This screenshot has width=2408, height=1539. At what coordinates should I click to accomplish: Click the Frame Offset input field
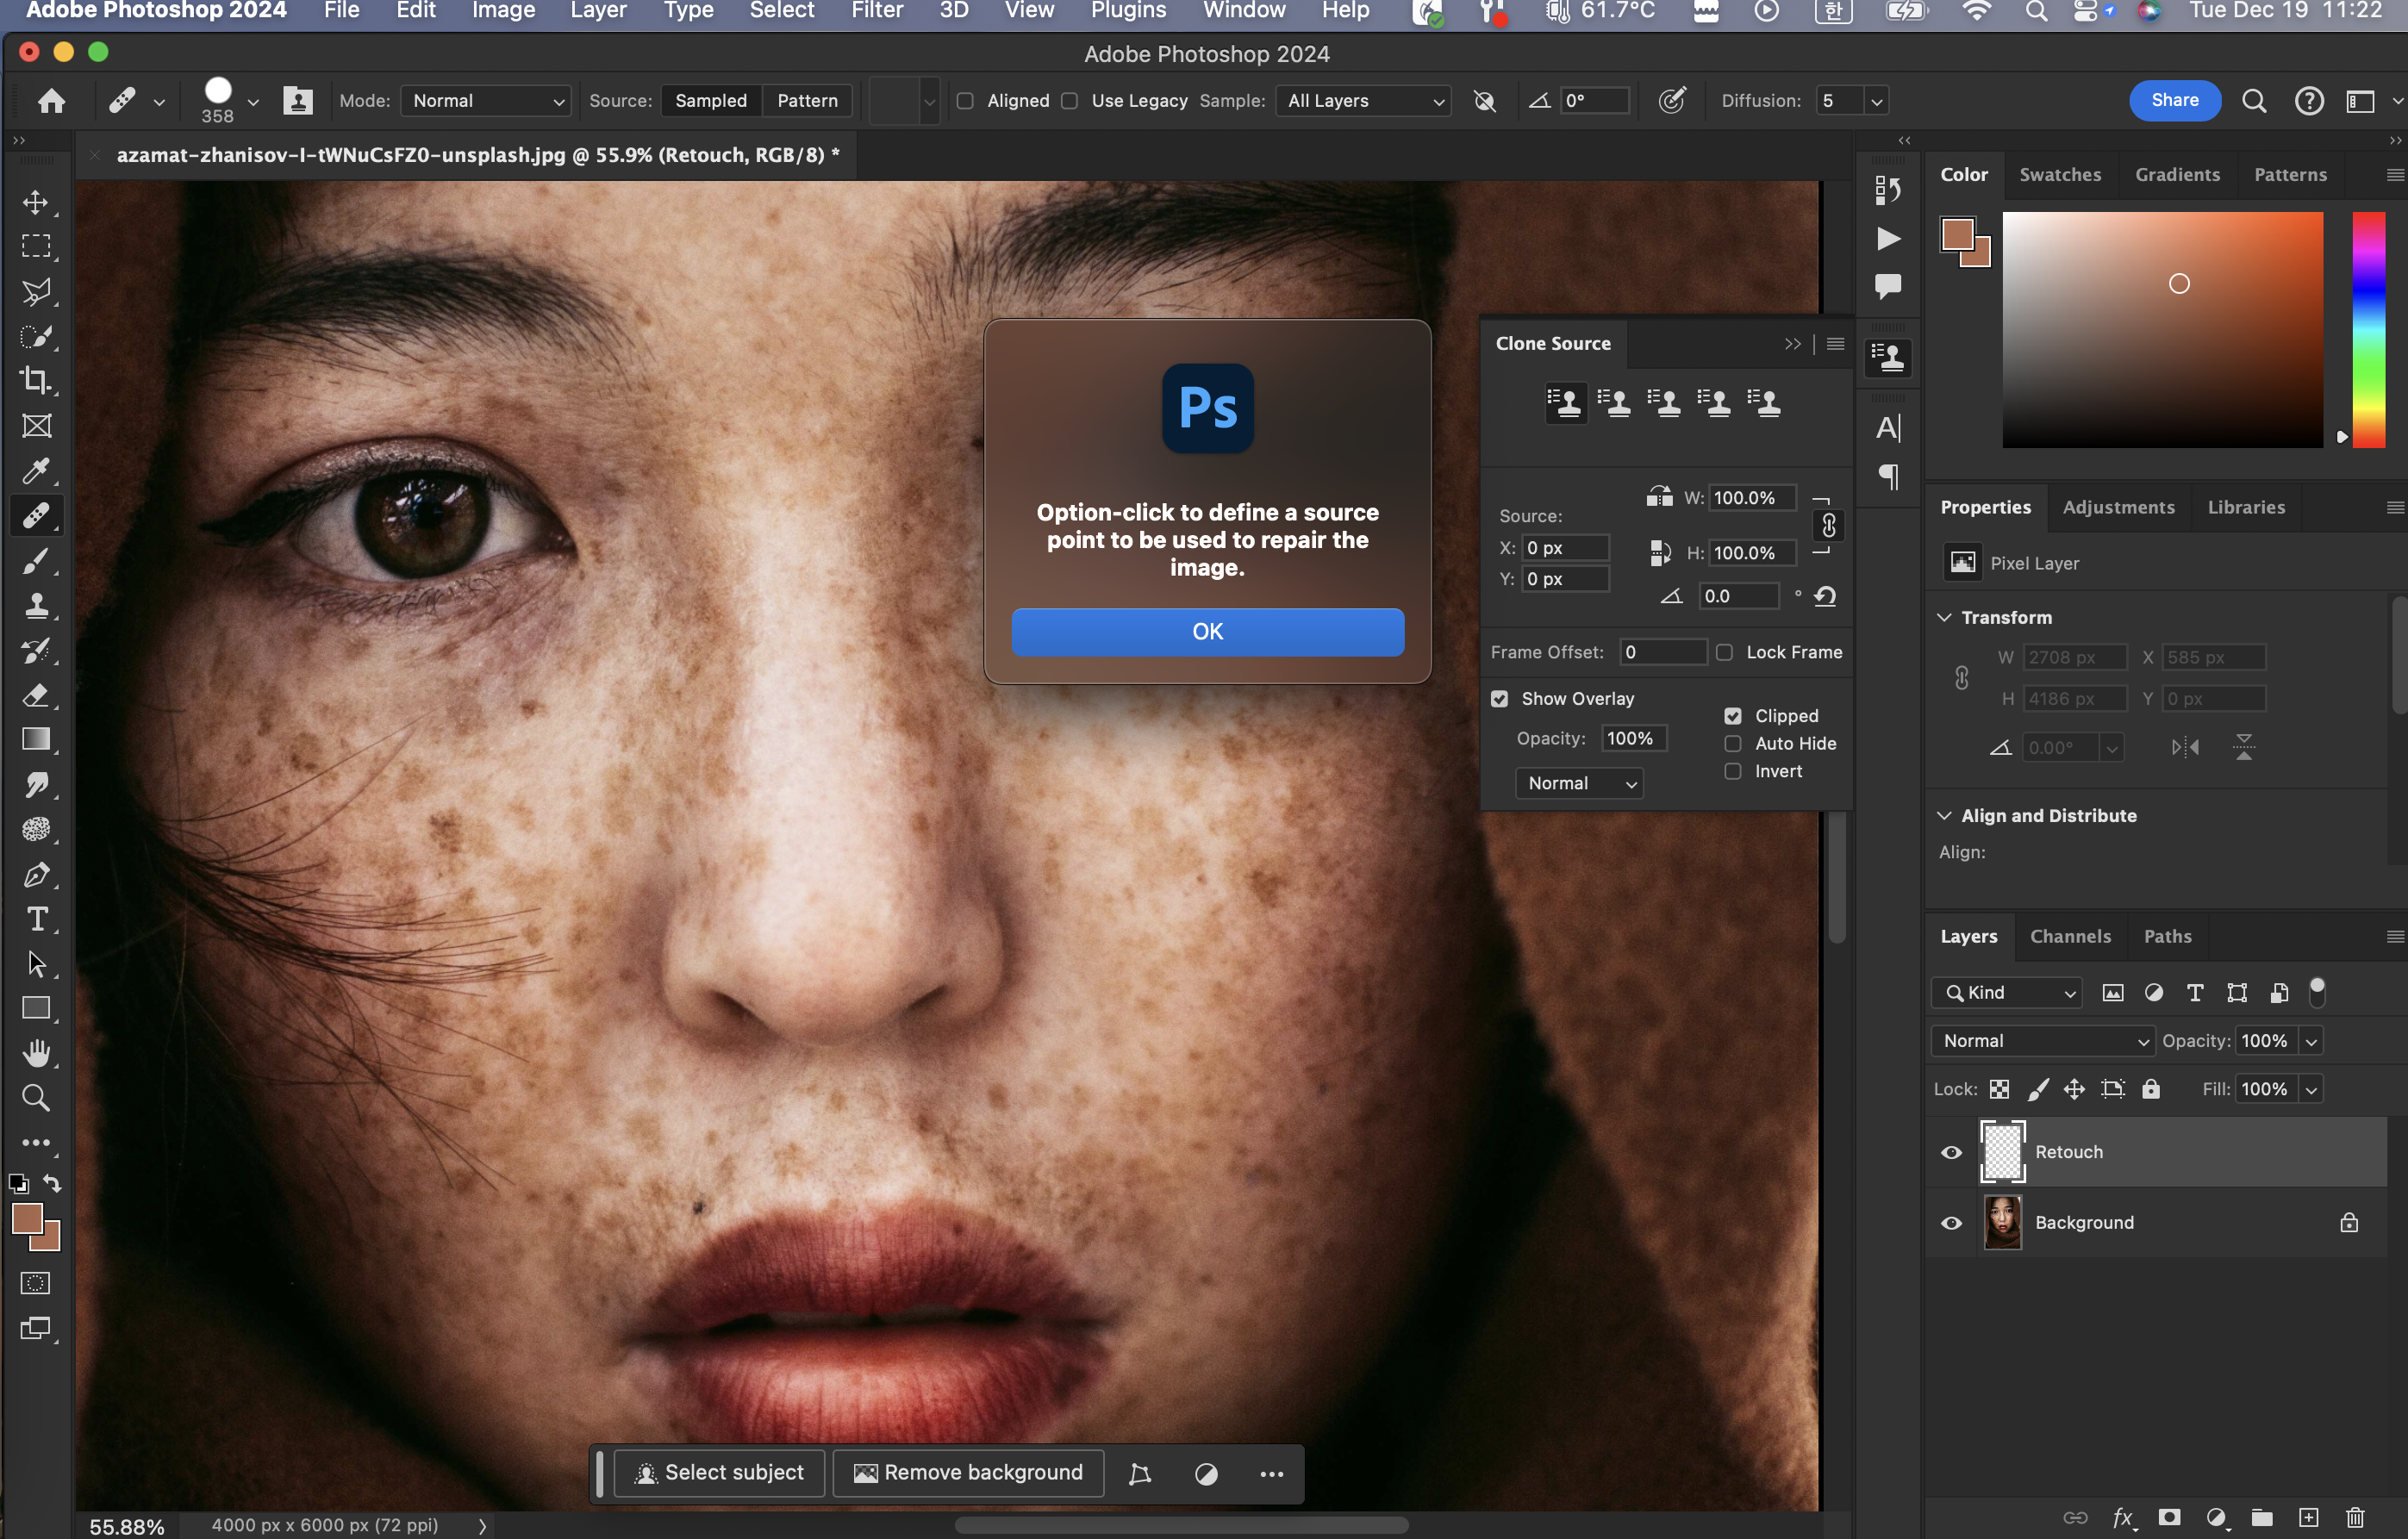coord(1662,652)
